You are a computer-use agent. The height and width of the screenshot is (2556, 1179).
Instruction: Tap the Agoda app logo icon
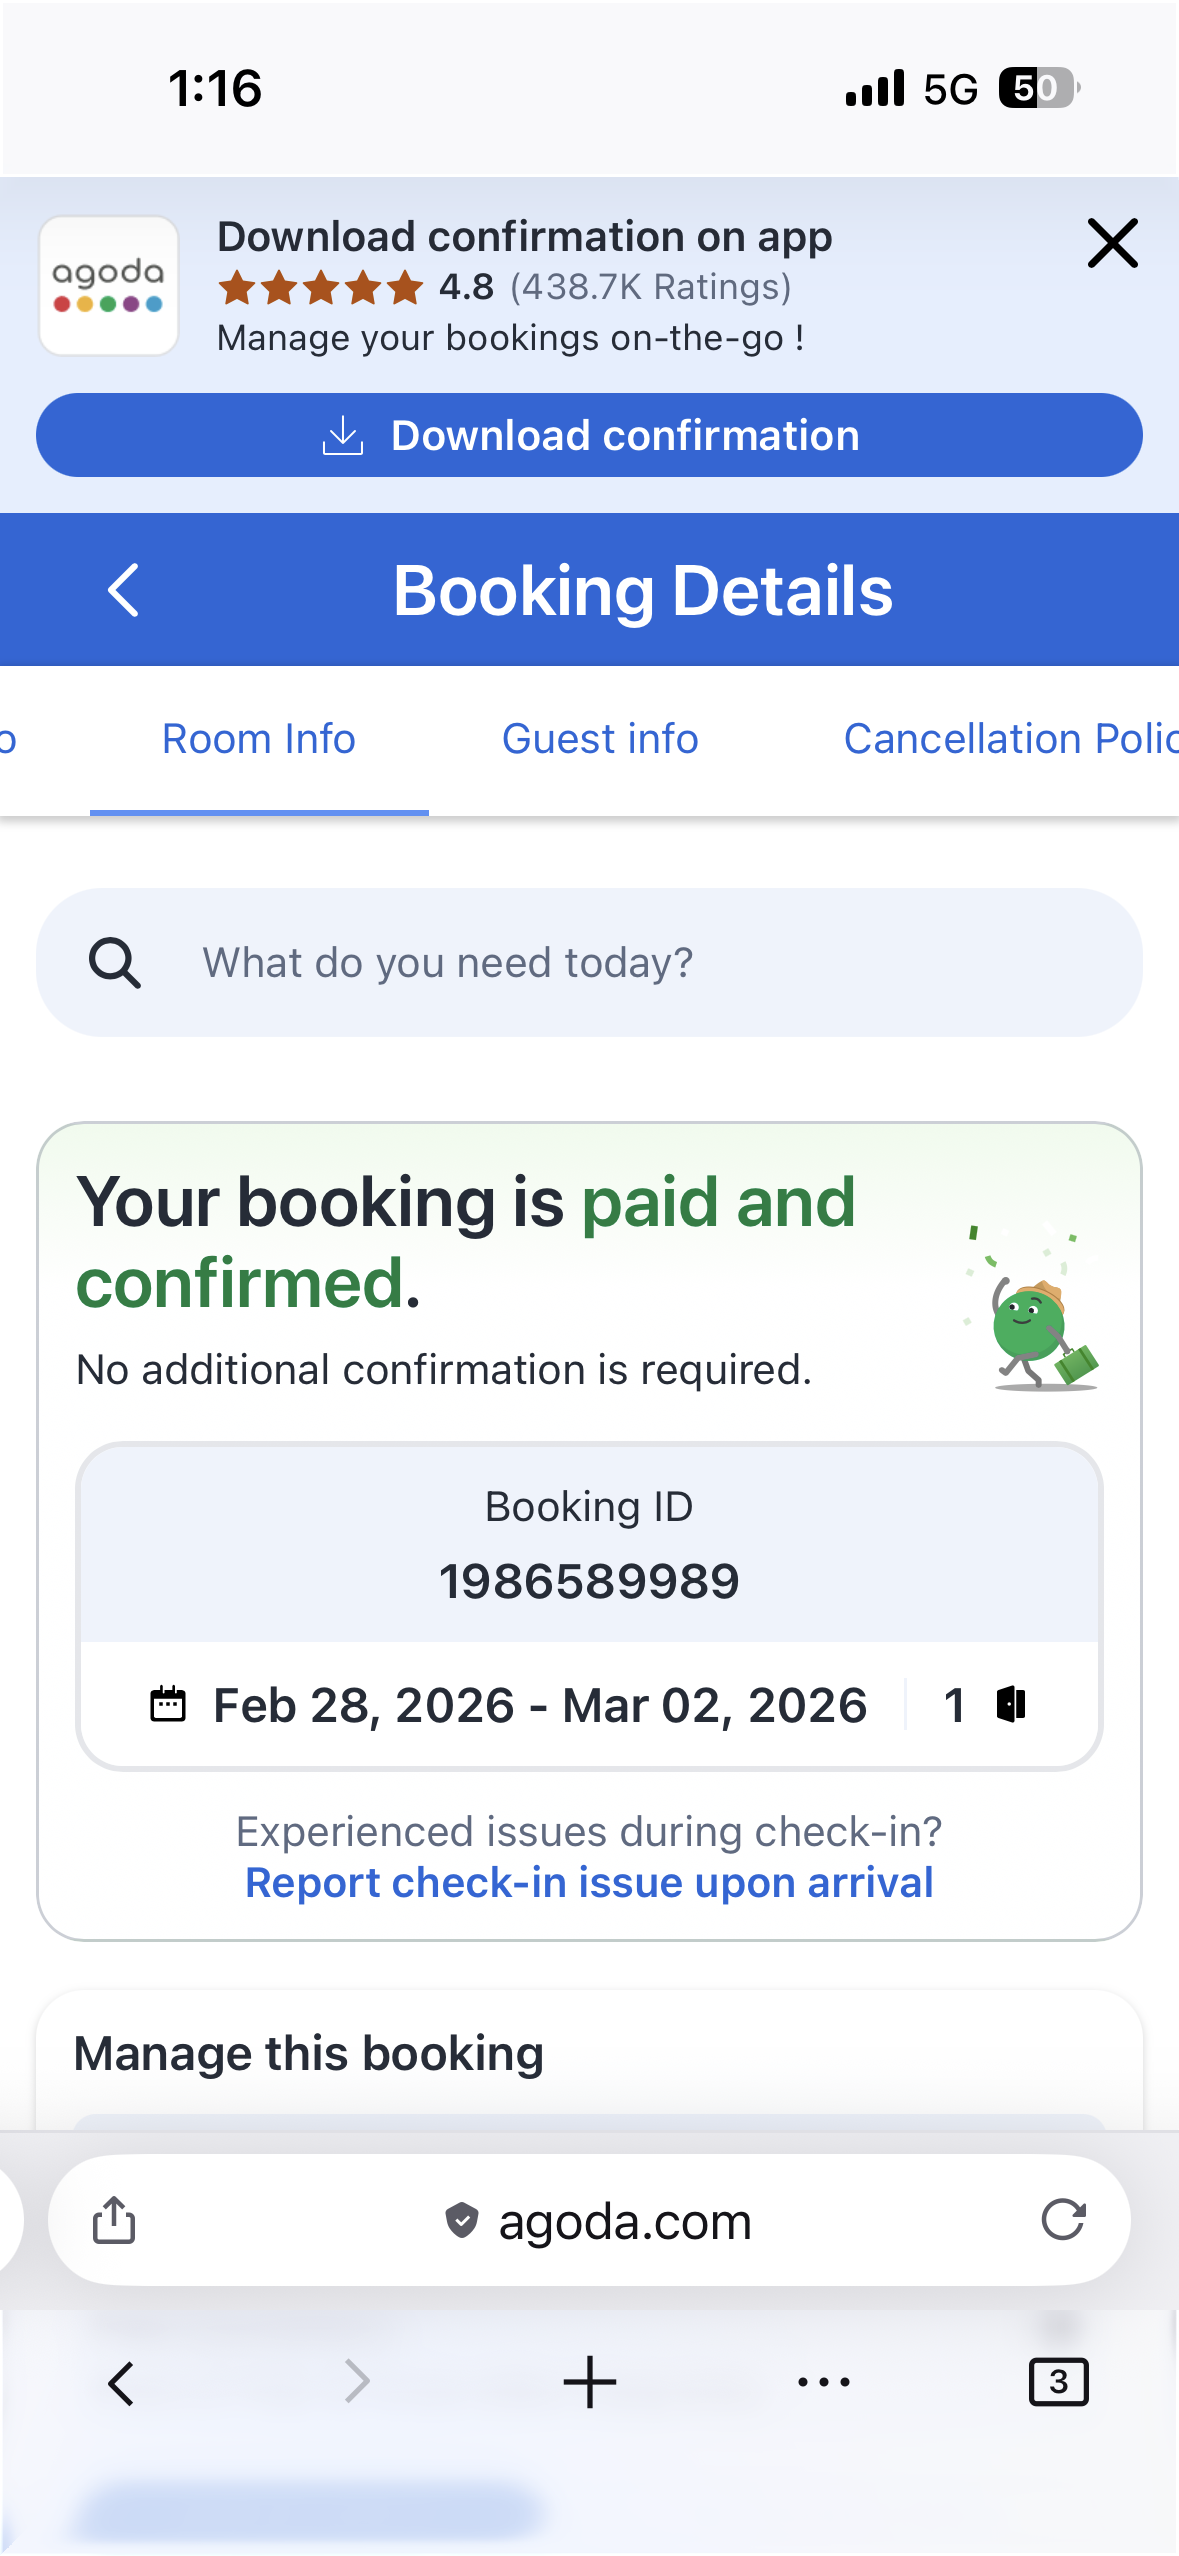click(108, 286)
